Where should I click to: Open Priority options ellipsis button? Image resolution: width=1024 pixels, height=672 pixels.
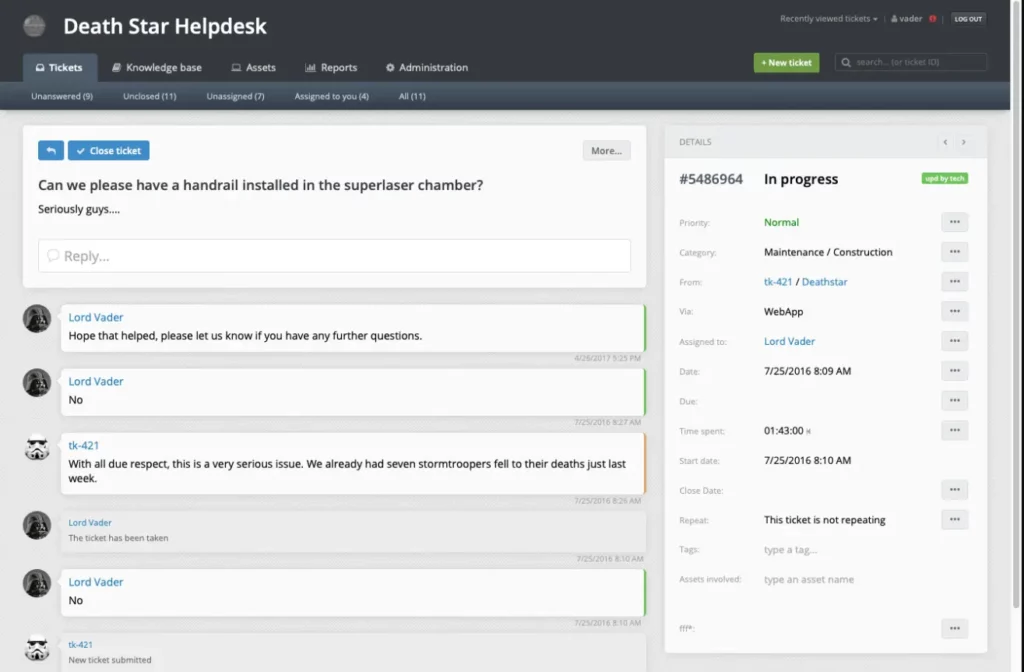coord(955,222)
